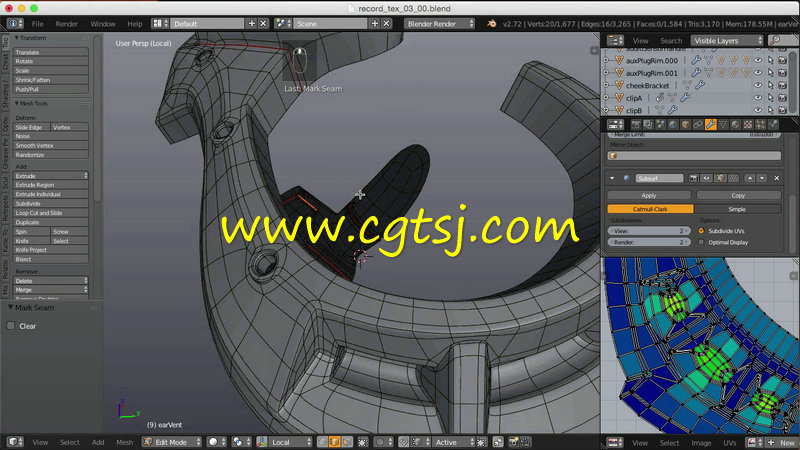Open the World properties tab (globe icon)
Viewport: 800px width, 450px height.
pyautogui.click(x=673, y=124)
